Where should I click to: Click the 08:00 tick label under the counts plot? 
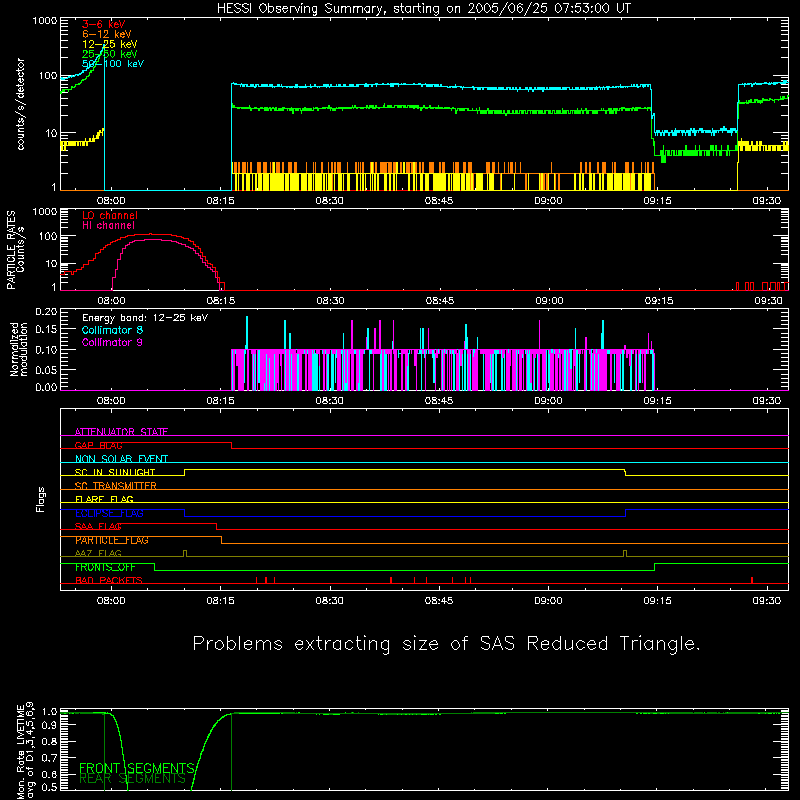(111, 201)
